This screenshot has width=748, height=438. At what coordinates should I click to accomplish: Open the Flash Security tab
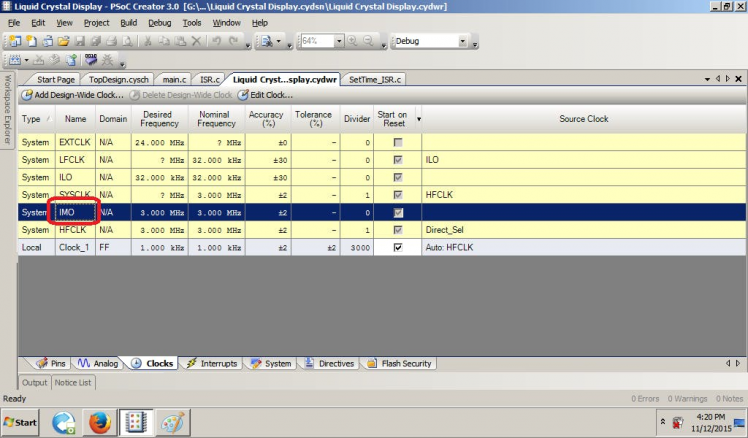point(399,364)
